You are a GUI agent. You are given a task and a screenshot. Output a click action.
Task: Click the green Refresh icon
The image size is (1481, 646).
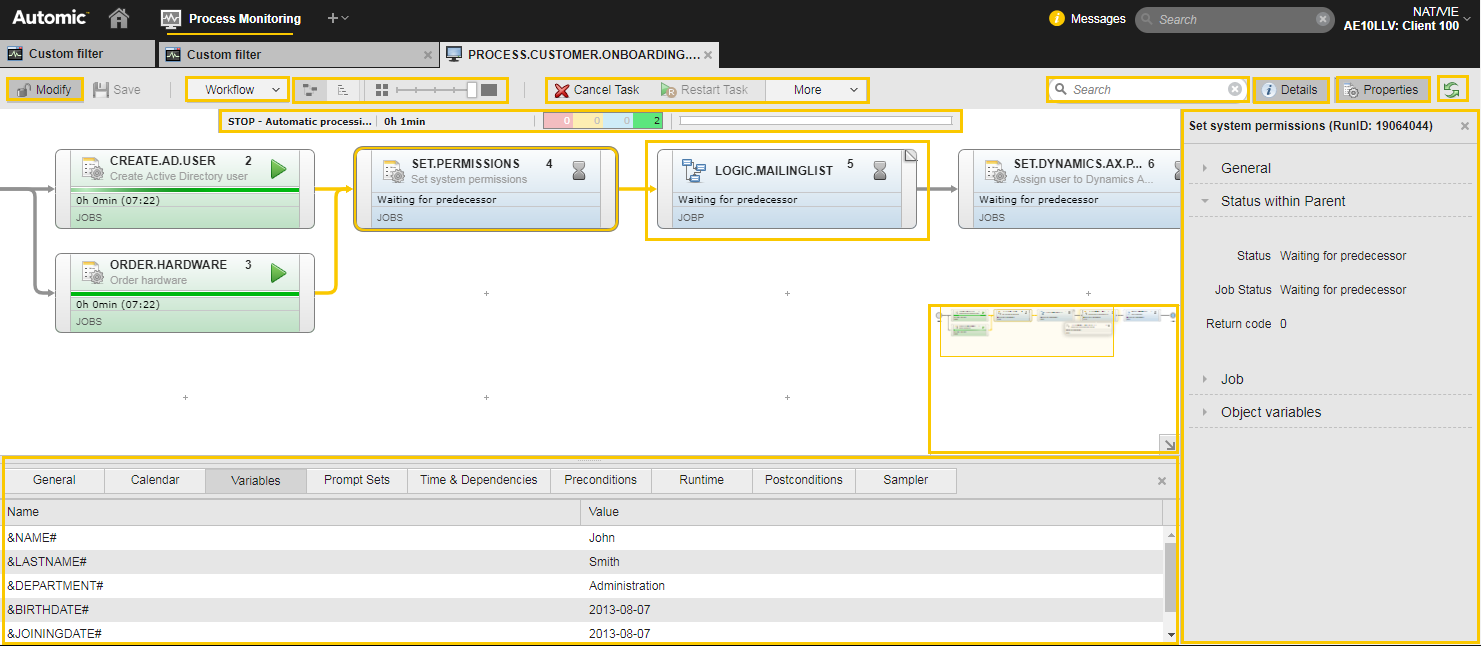pyautogui.click(x=1453, y=90)
